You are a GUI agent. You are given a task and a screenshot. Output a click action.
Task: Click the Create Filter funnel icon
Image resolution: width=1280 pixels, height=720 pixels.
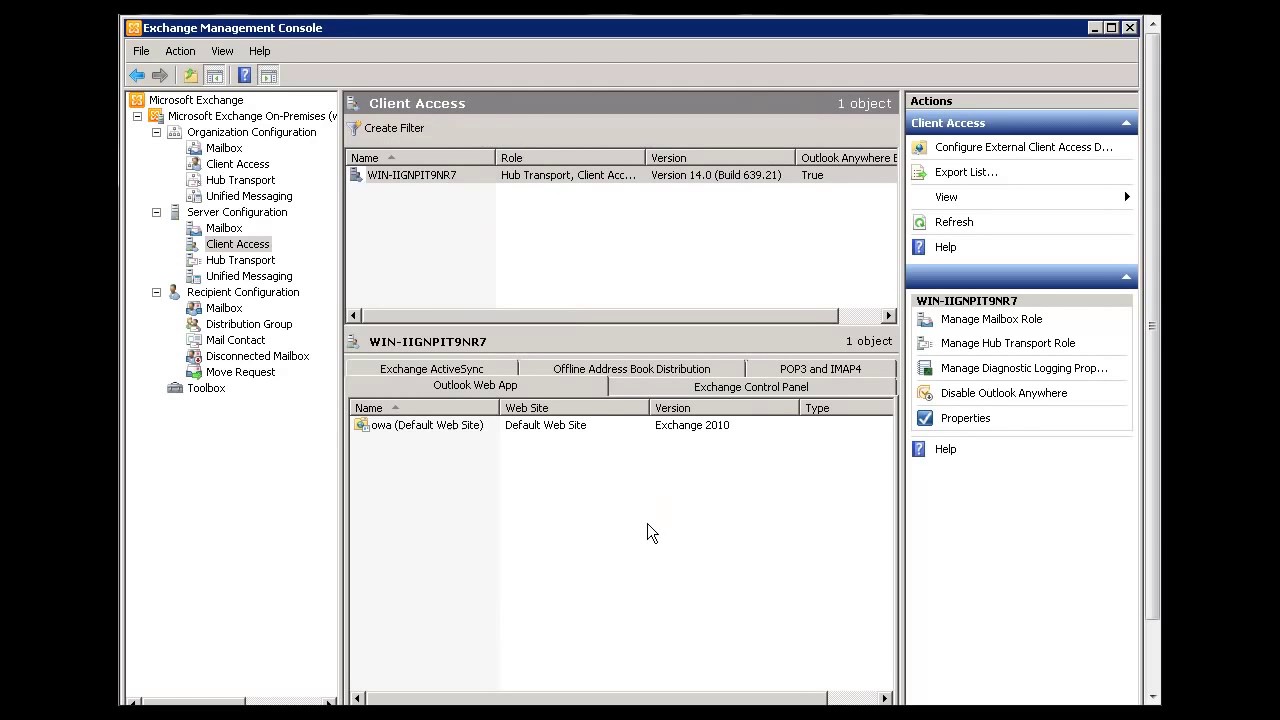coord(354,128)
